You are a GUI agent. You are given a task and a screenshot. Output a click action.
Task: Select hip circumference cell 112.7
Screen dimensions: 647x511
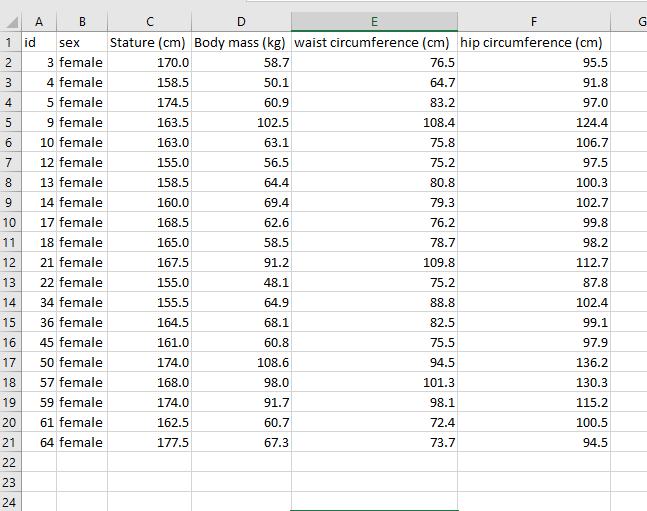coord(534,262)
